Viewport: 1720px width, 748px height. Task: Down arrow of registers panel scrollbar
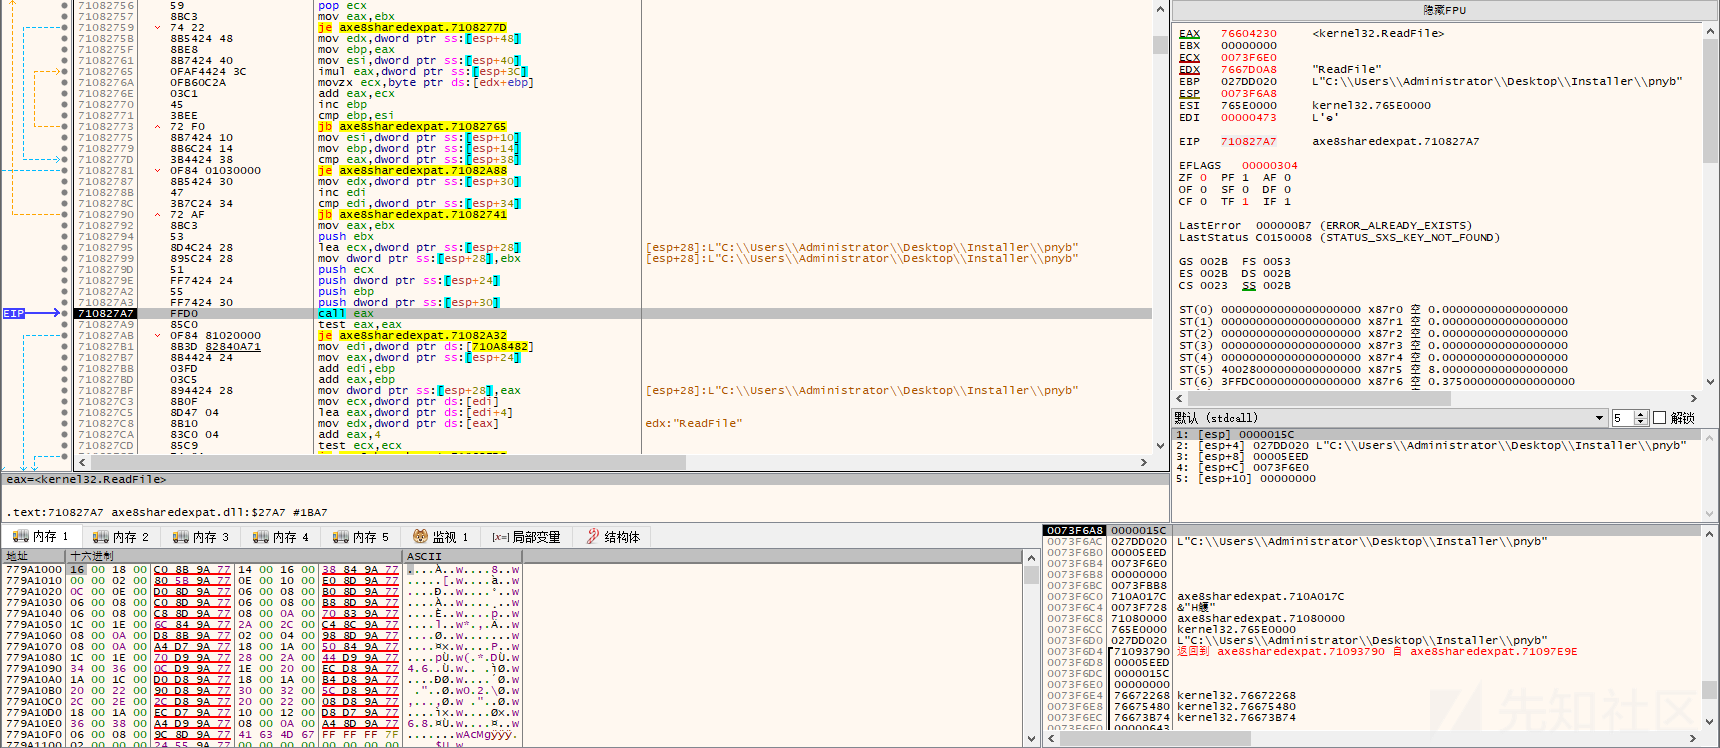(x=1711, y=382)
